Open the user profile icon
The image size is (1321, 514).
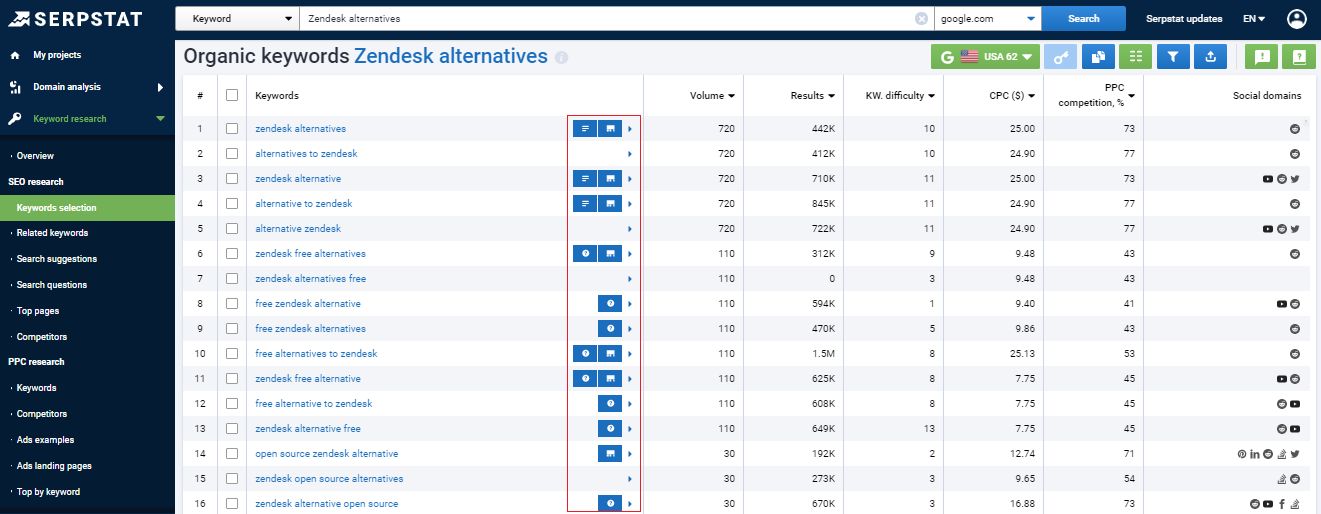1297,18
